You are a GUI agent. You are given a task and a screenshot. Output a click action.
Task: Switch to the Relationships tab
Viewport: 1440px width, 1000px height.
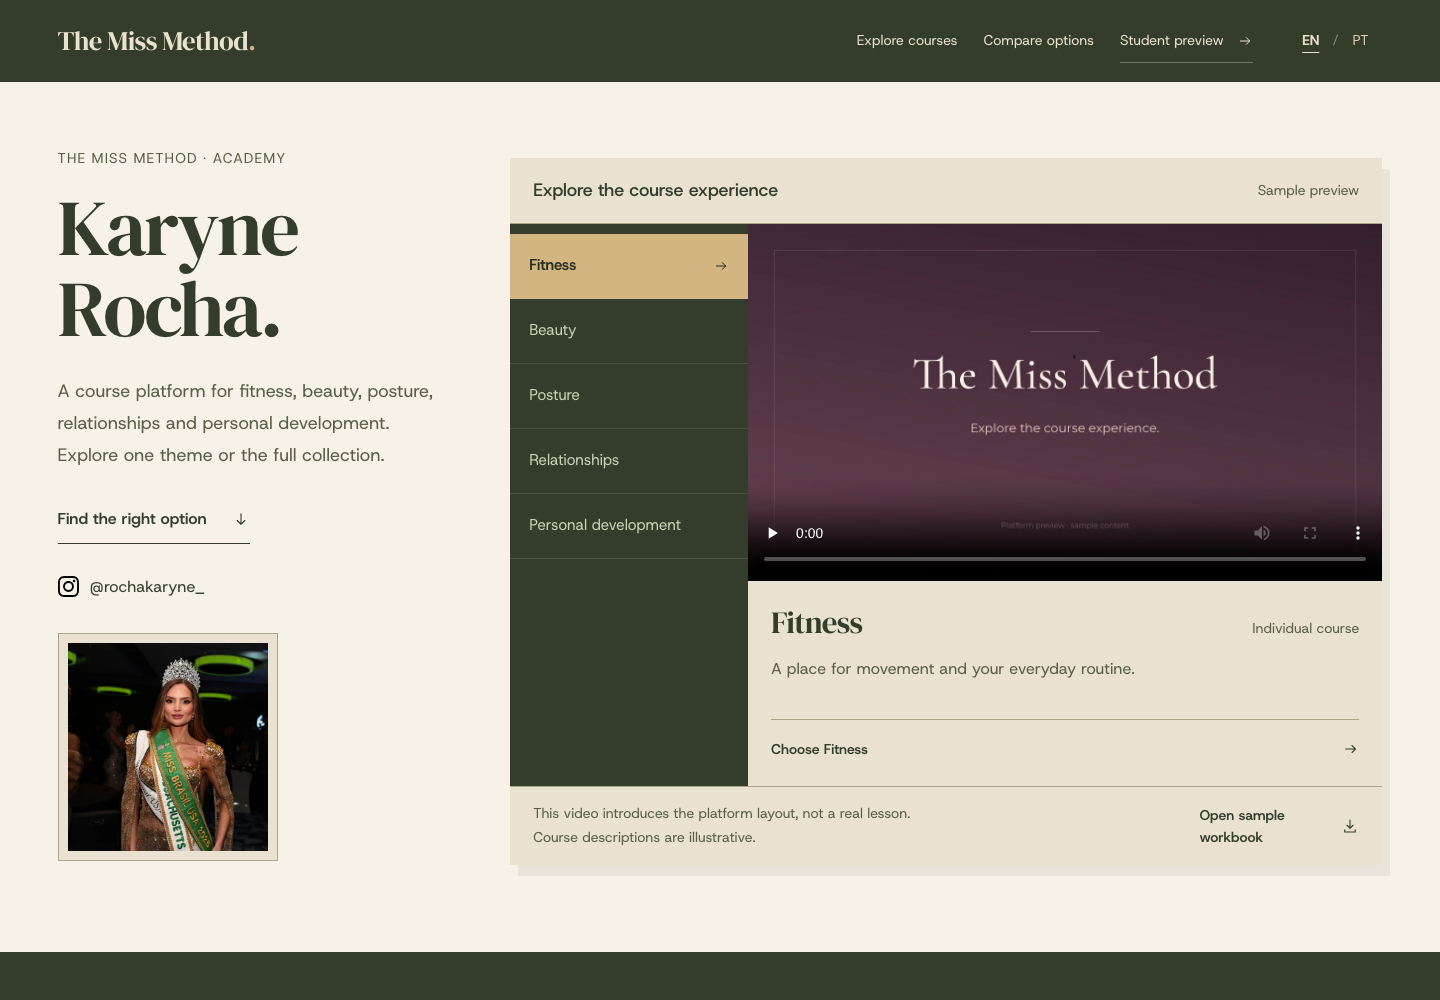(x=629, y=461)
